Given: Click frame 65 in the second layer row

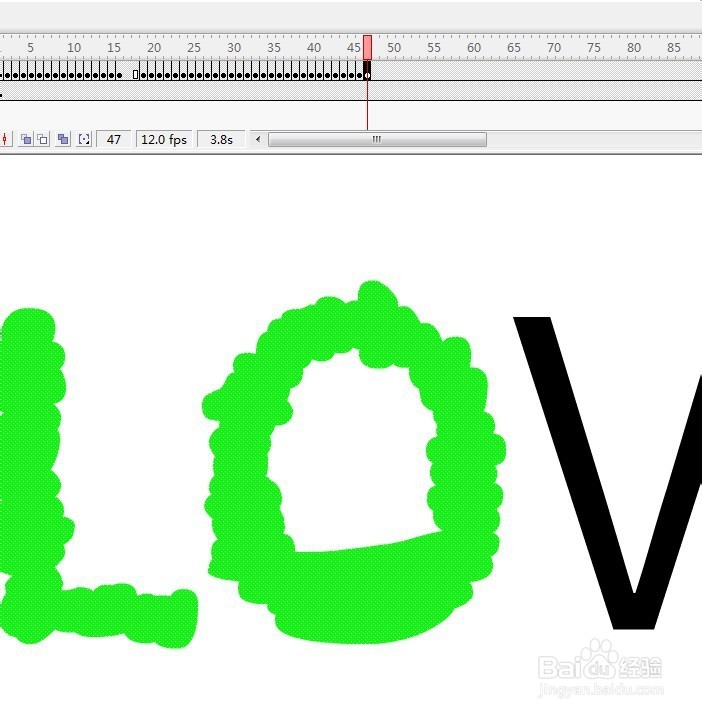Looking at the screenshot, I should [x=512, y=91].
